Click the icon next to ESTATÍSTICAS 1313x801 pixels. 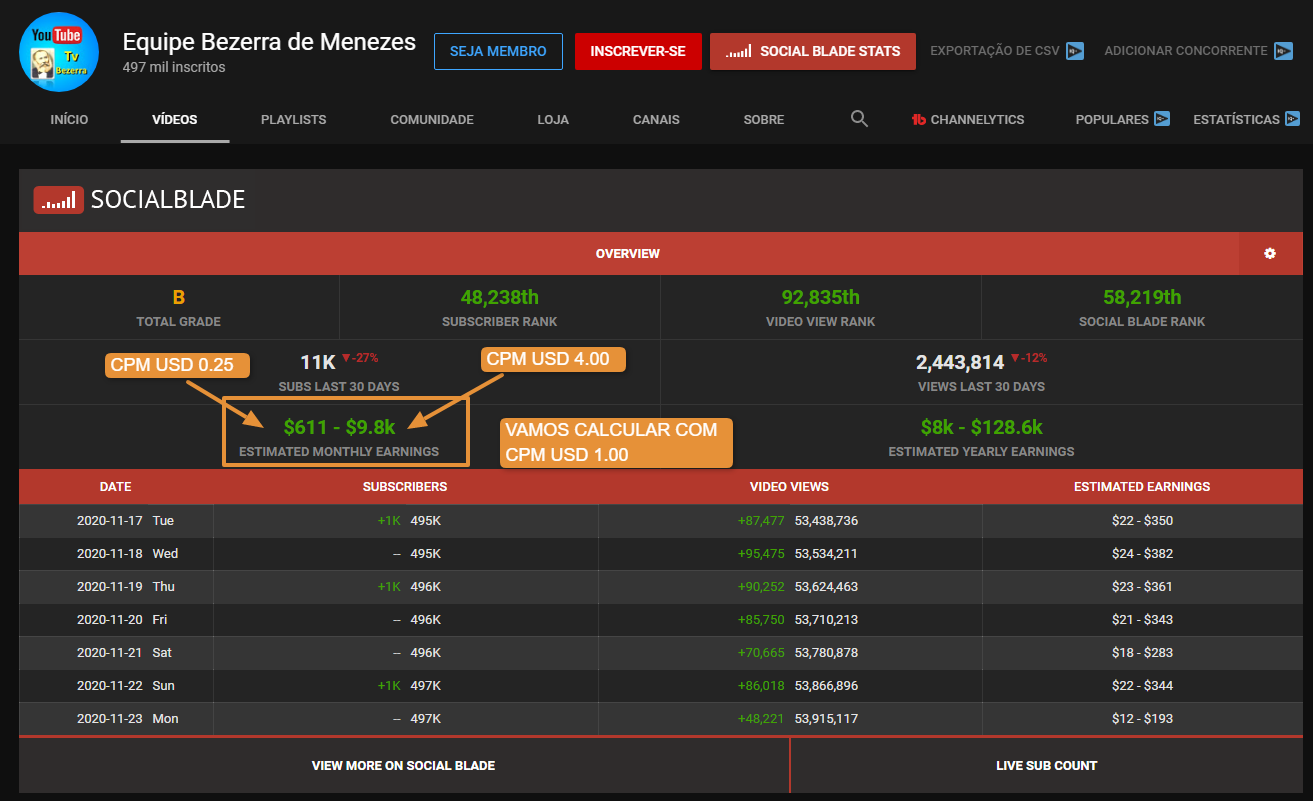(1292, 119)
